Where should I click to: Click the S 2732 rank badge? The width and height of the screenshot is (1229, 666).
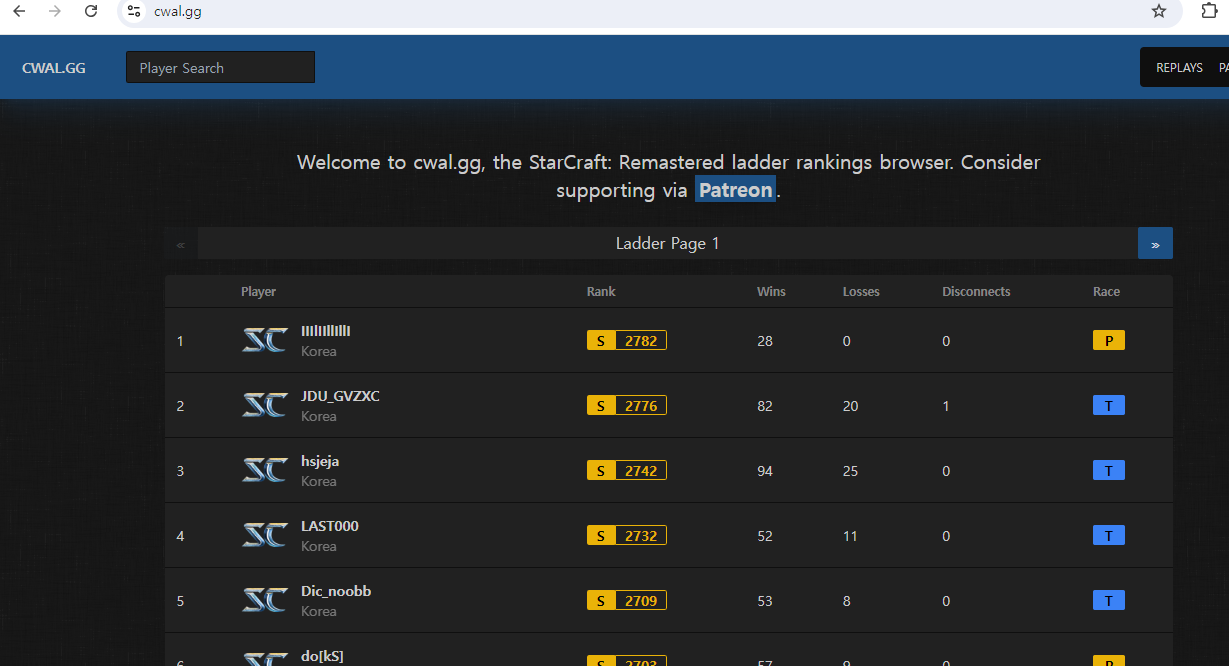[627, 536]
